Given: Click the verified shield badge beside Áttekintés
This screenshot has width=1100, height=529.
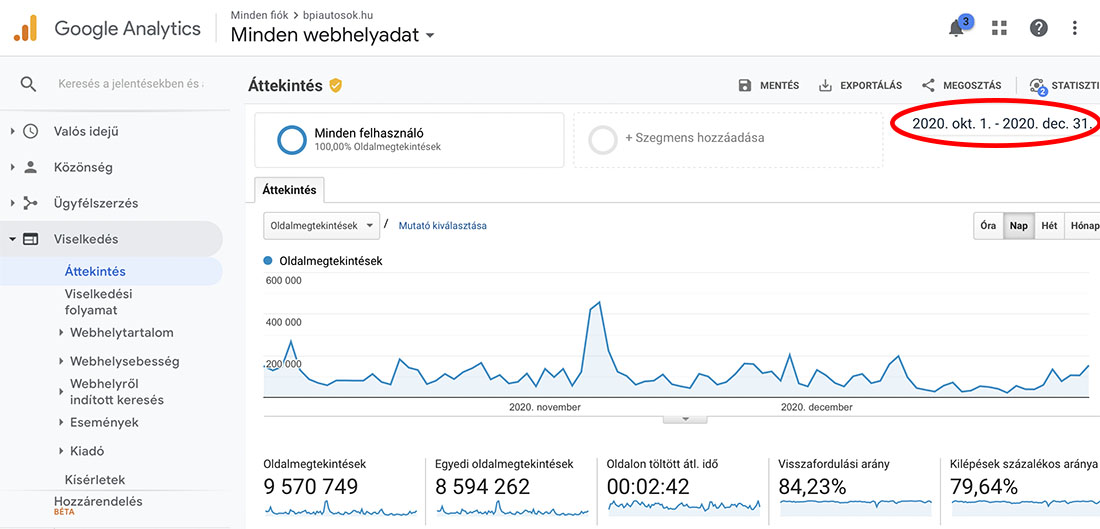Looking at the screenshot, I should pos(335,86).
